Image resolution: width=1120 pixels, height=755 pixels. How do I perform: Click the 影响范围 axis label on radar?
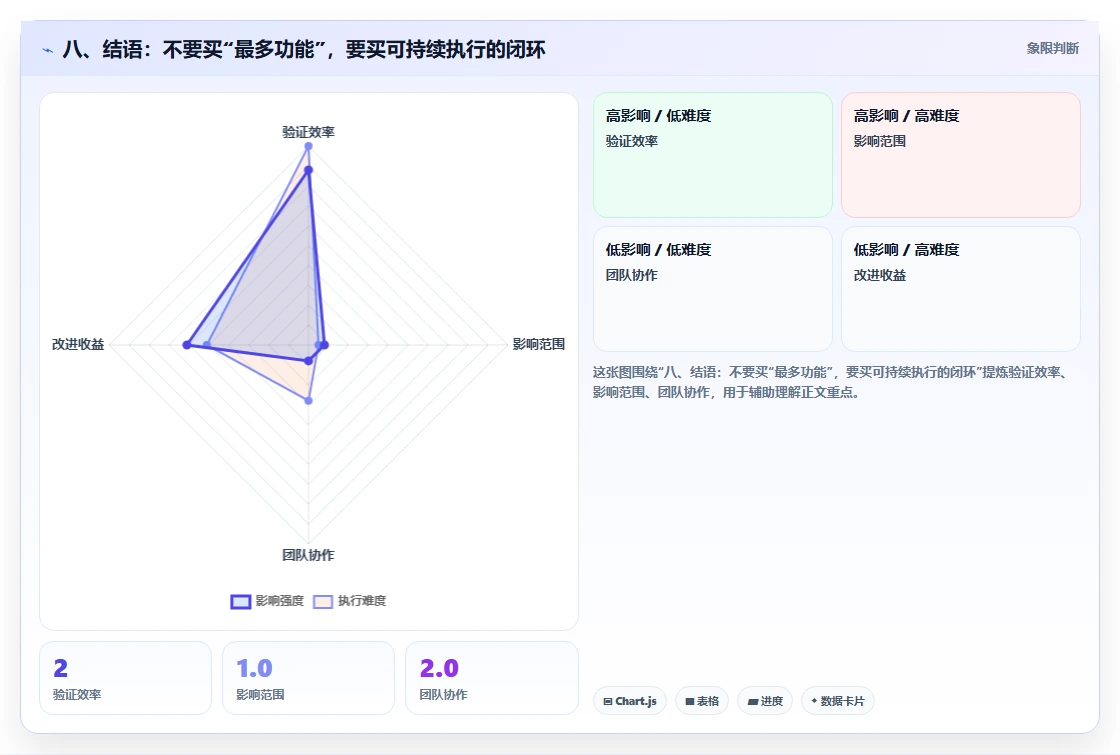click(539, 344)
